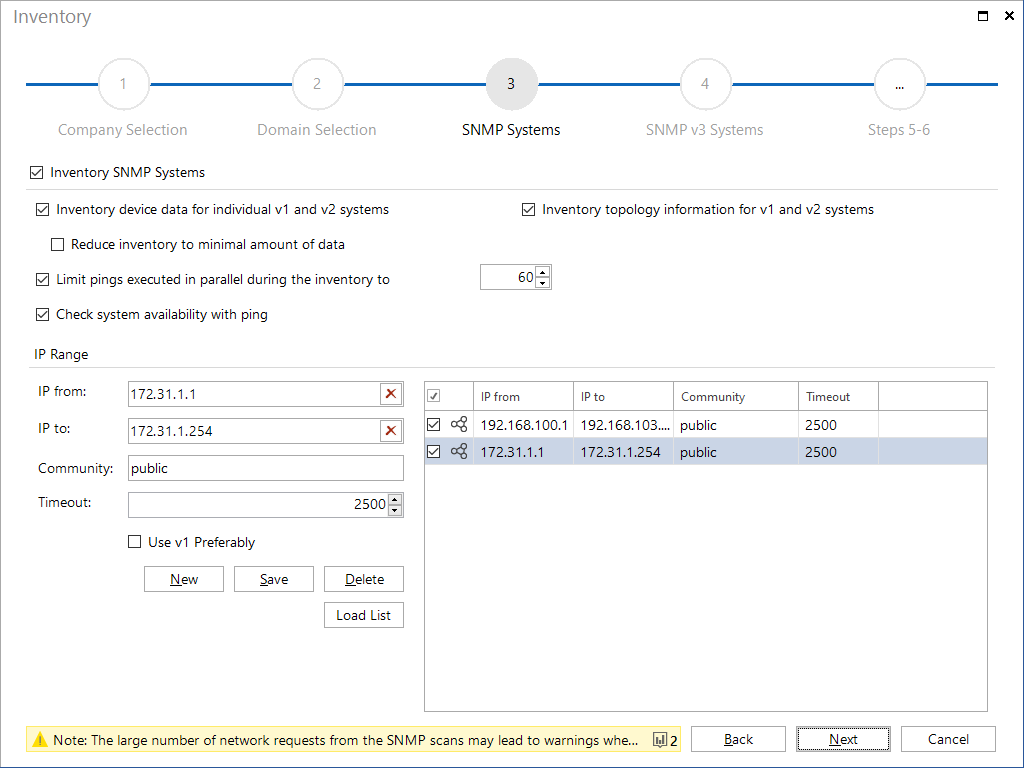Viewport: 1024px width, 768px height.
Task: Clear the IP from field with red X
Action: point(391,394)
